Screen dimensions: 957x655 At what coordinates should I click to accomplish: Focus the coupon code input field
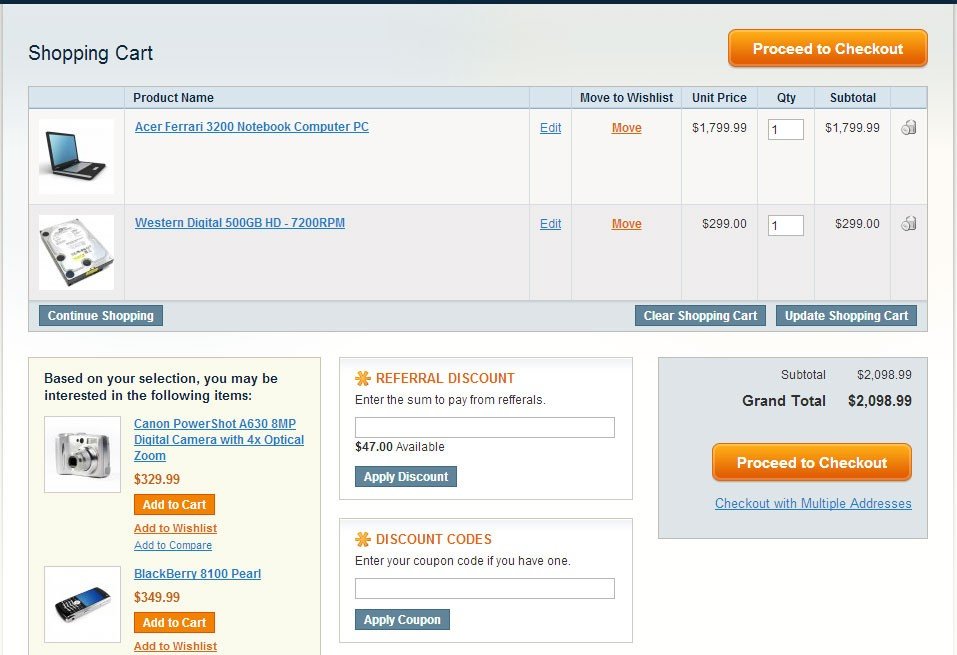click(485, 588)
